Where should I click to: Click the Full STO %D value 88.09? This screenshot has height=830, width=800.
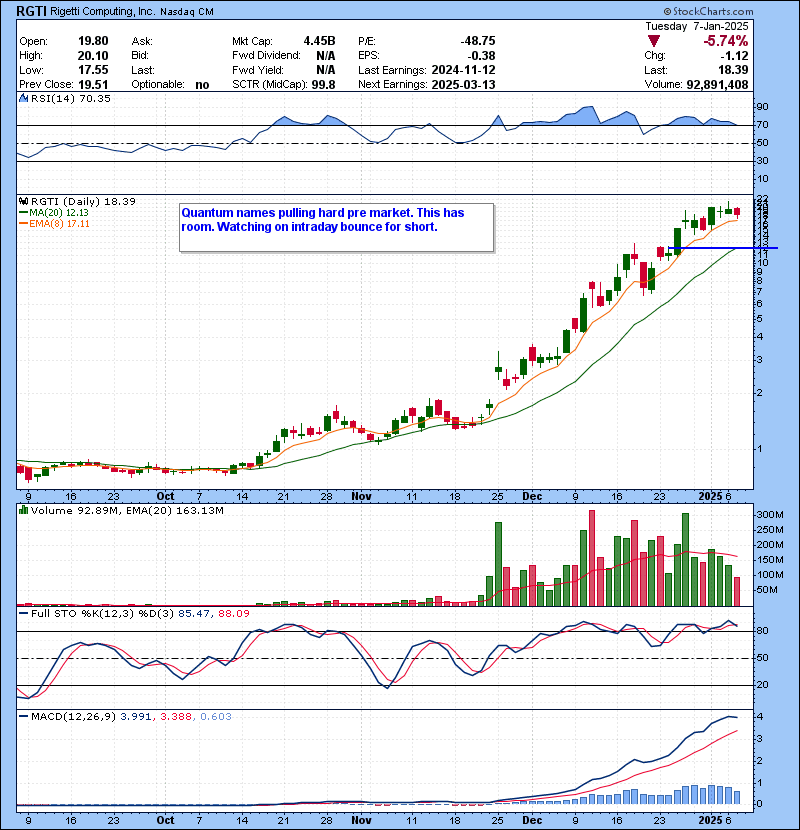(233, 614)
